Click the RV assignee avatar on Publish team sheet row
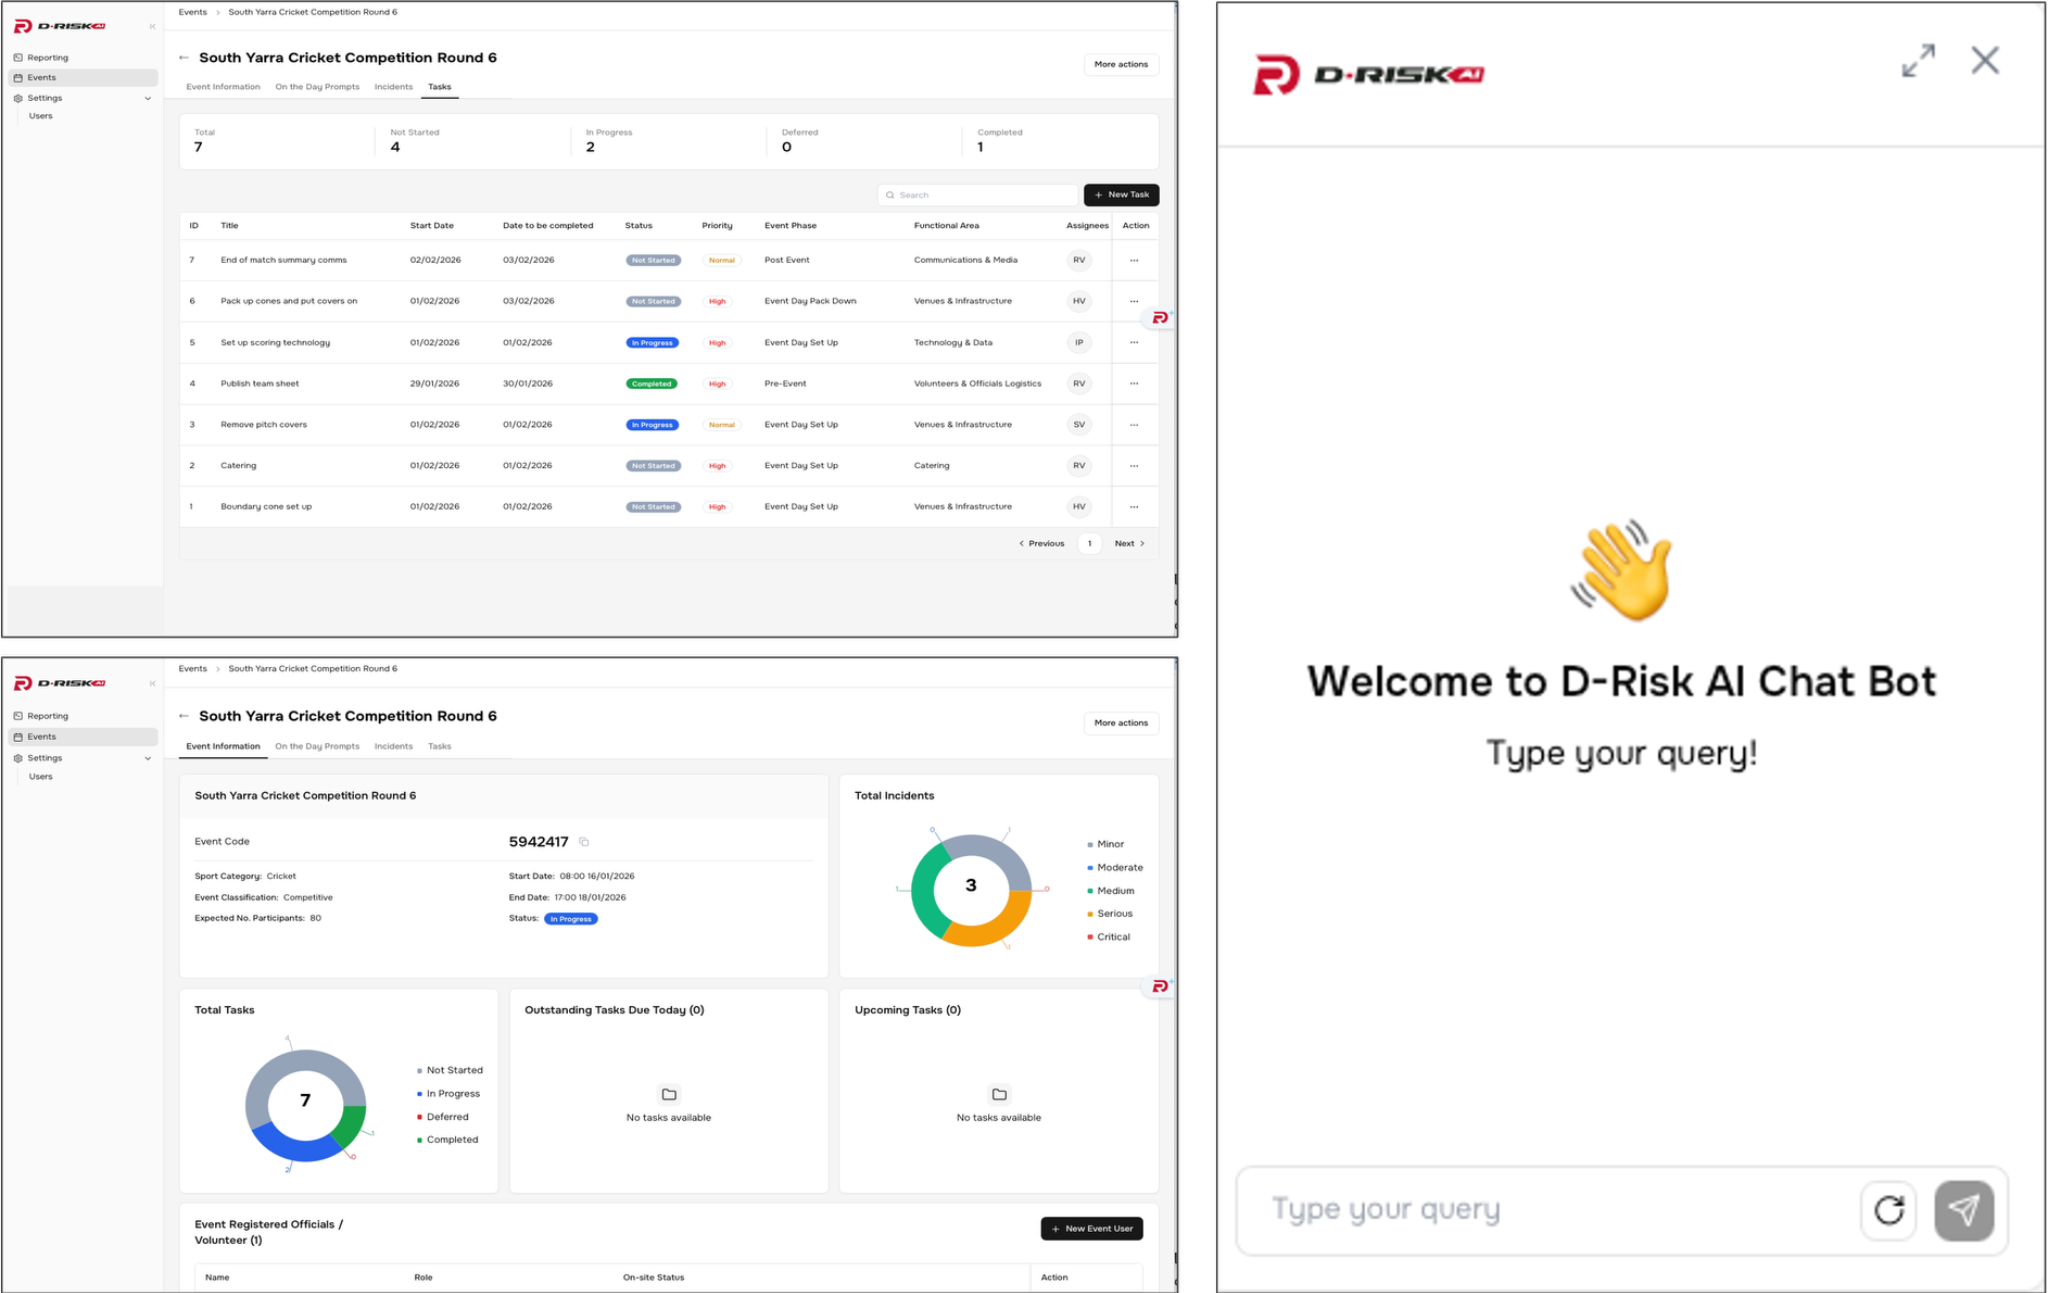The image size is (2048, 1293). [1079, 383]
